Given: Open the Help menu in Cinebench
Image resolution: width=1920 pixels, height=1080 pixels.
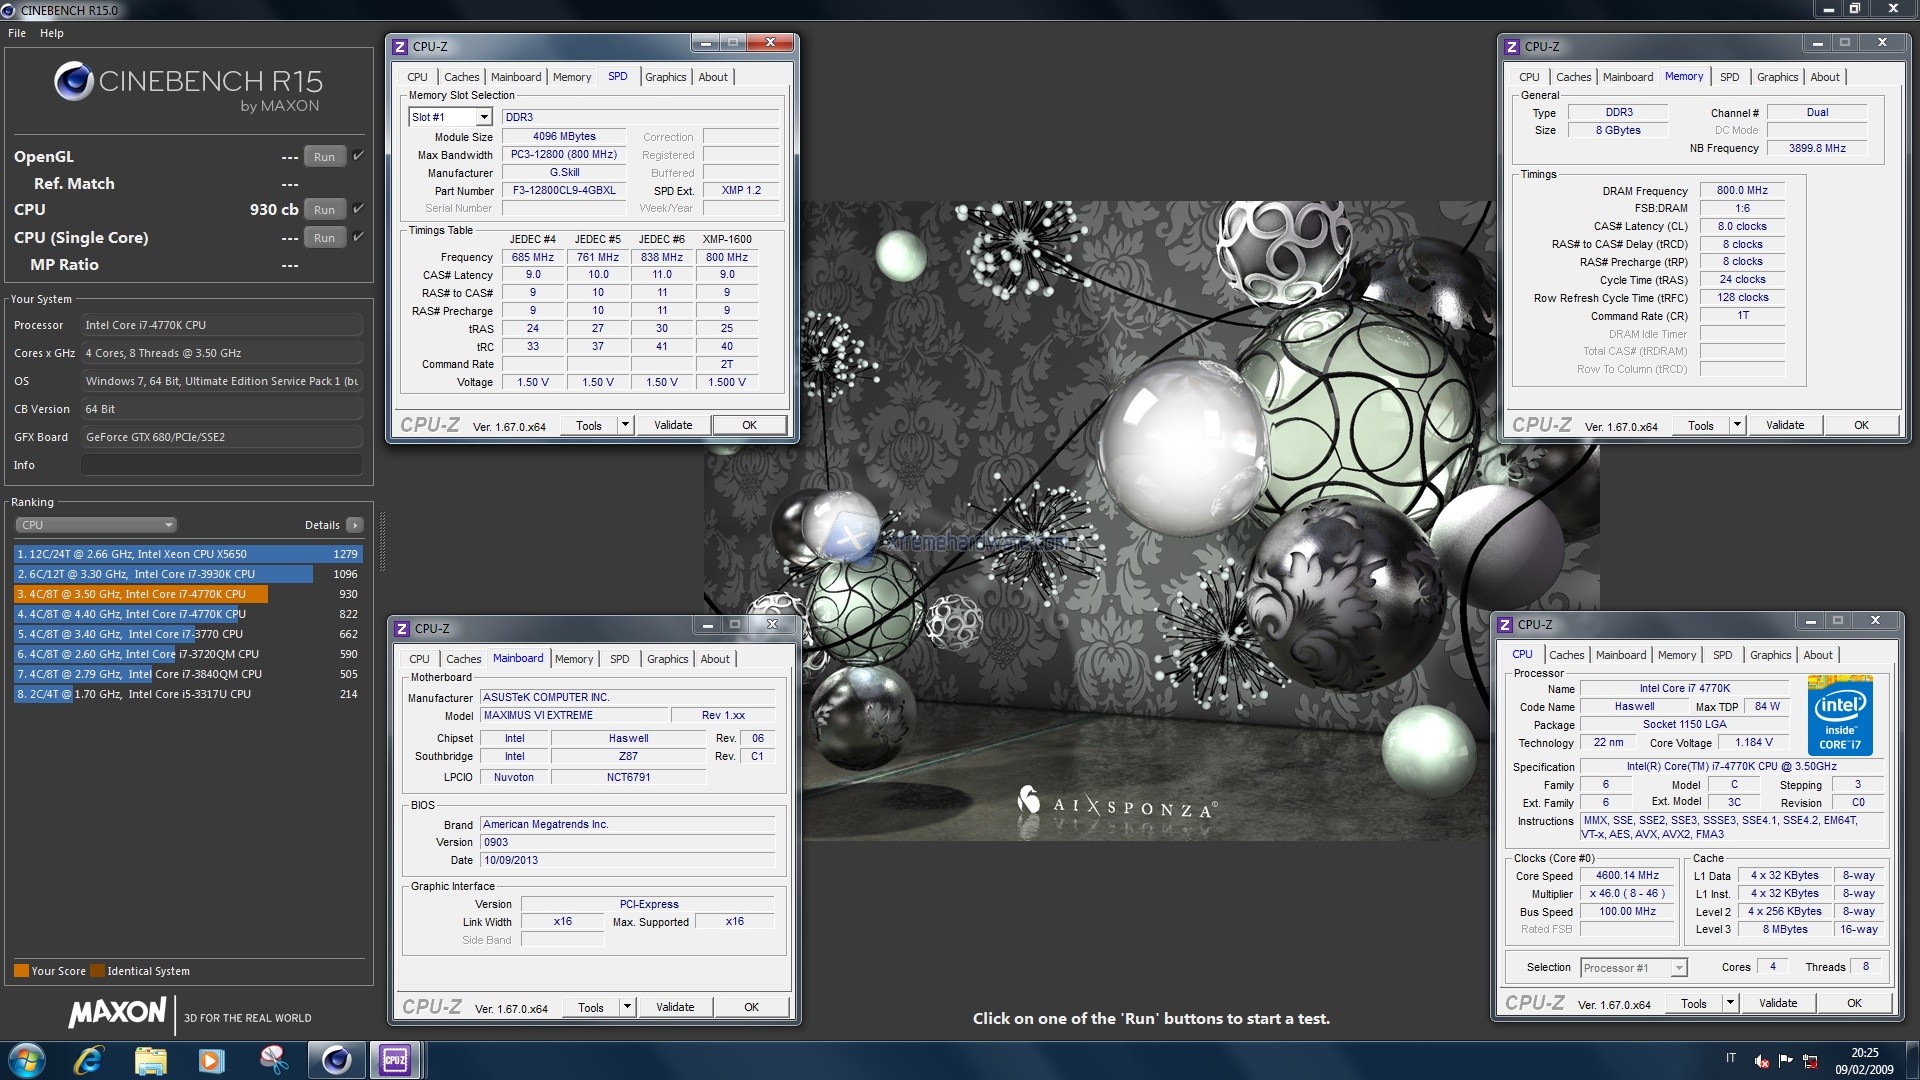Looking at the screenshot, I should (51, 33).
